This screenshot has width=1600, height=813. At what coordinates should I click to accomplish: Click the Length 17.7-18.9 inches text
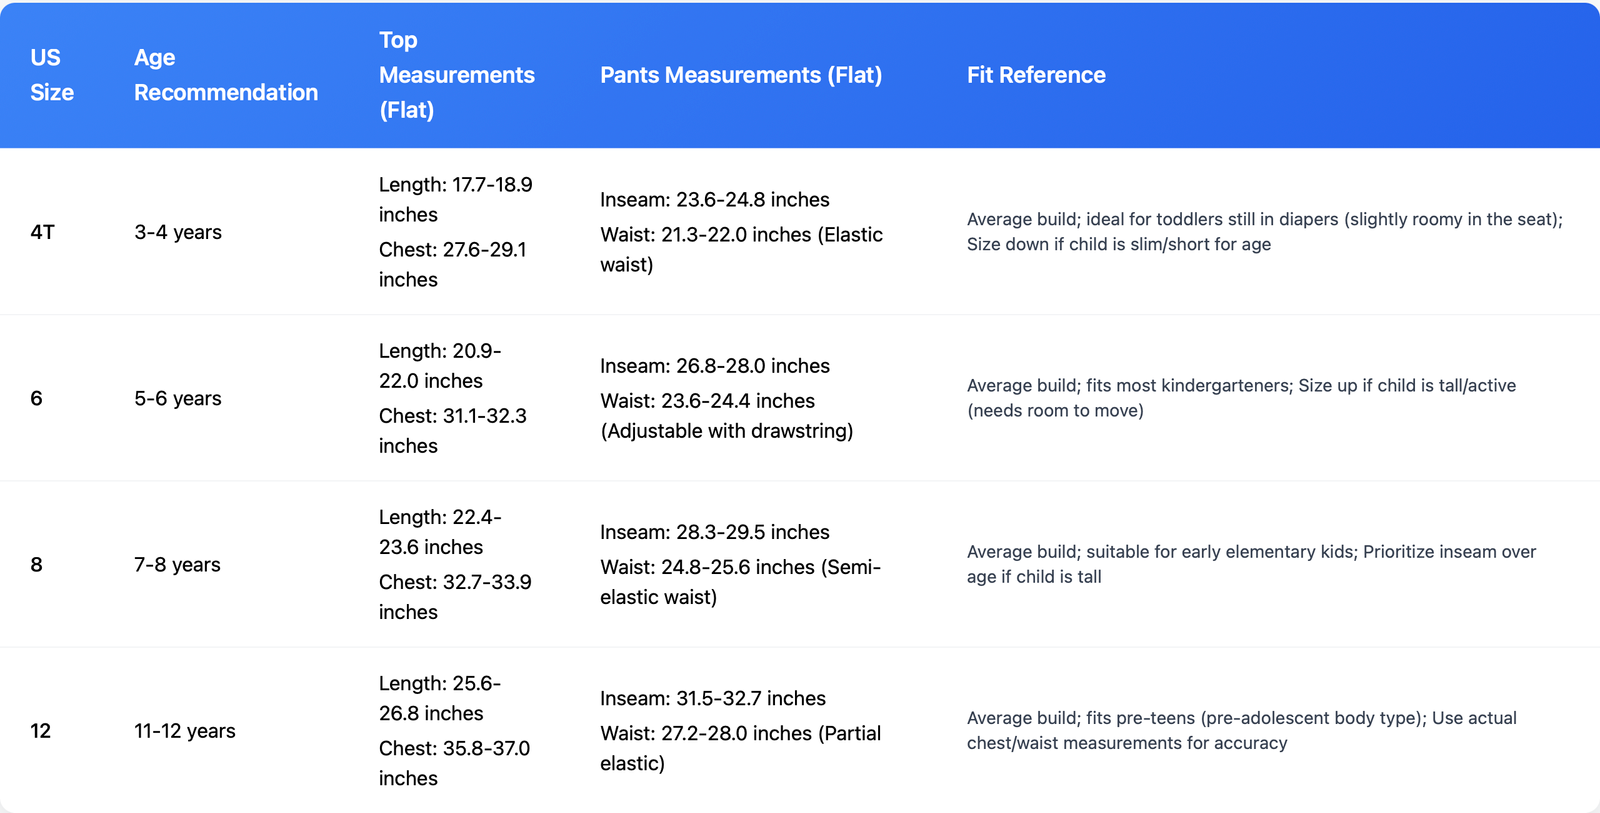[455, 199]
